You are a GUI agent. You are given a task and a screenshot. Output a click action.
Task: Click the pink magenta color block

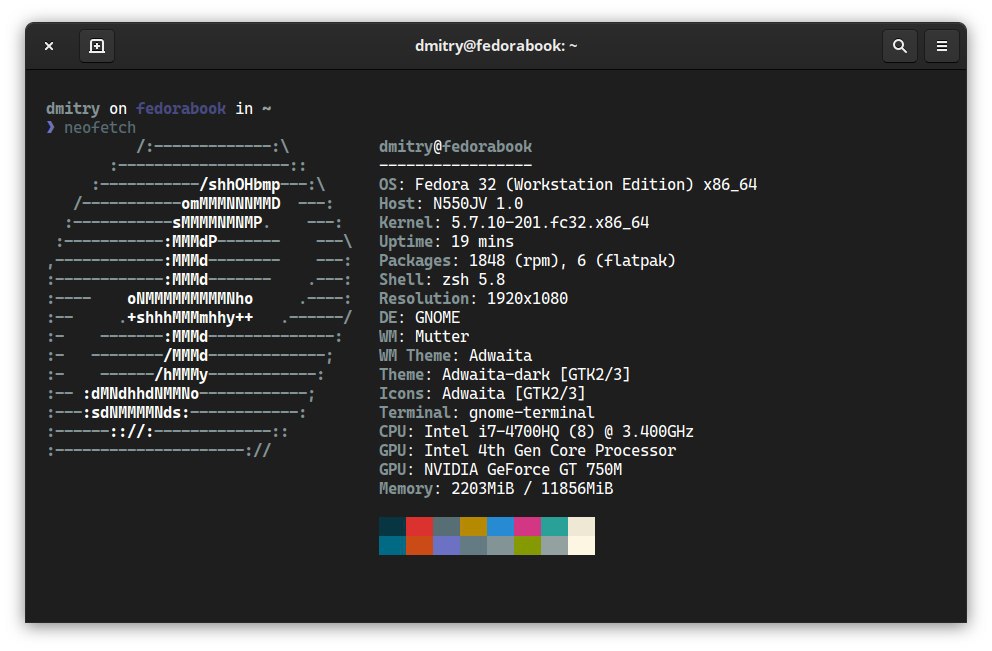(x=528, y=526)
